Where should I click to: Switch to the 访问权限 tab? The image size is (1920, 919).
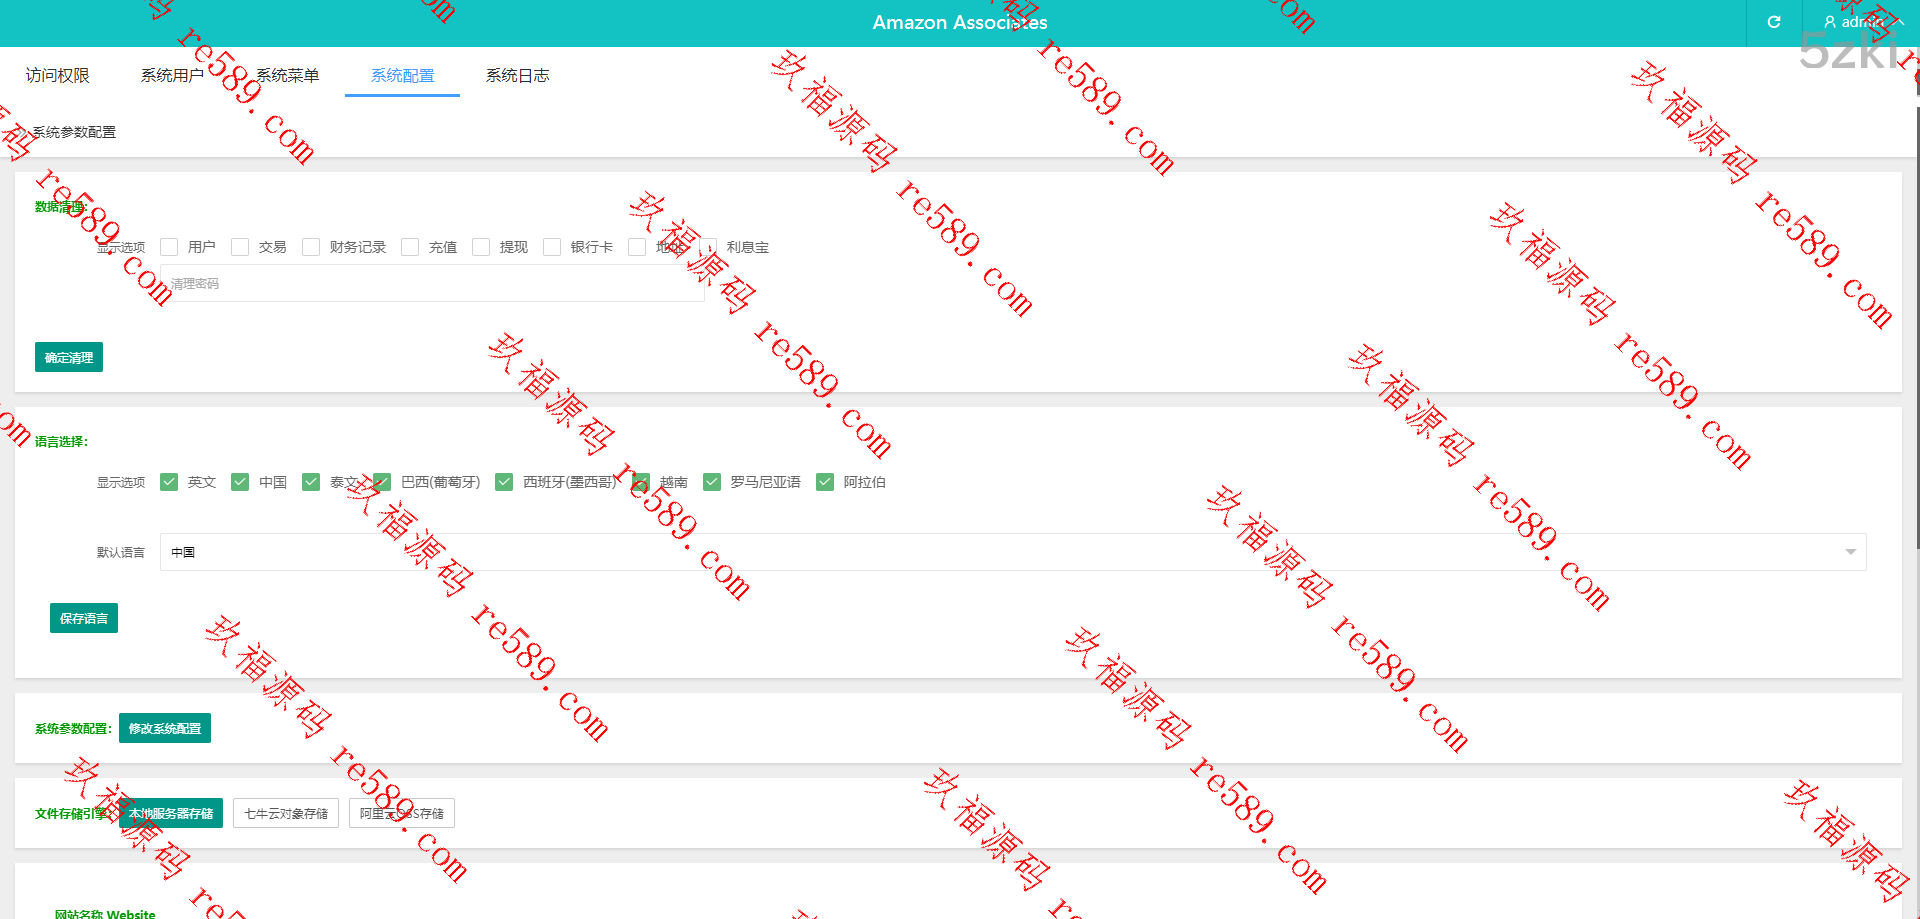57,75
